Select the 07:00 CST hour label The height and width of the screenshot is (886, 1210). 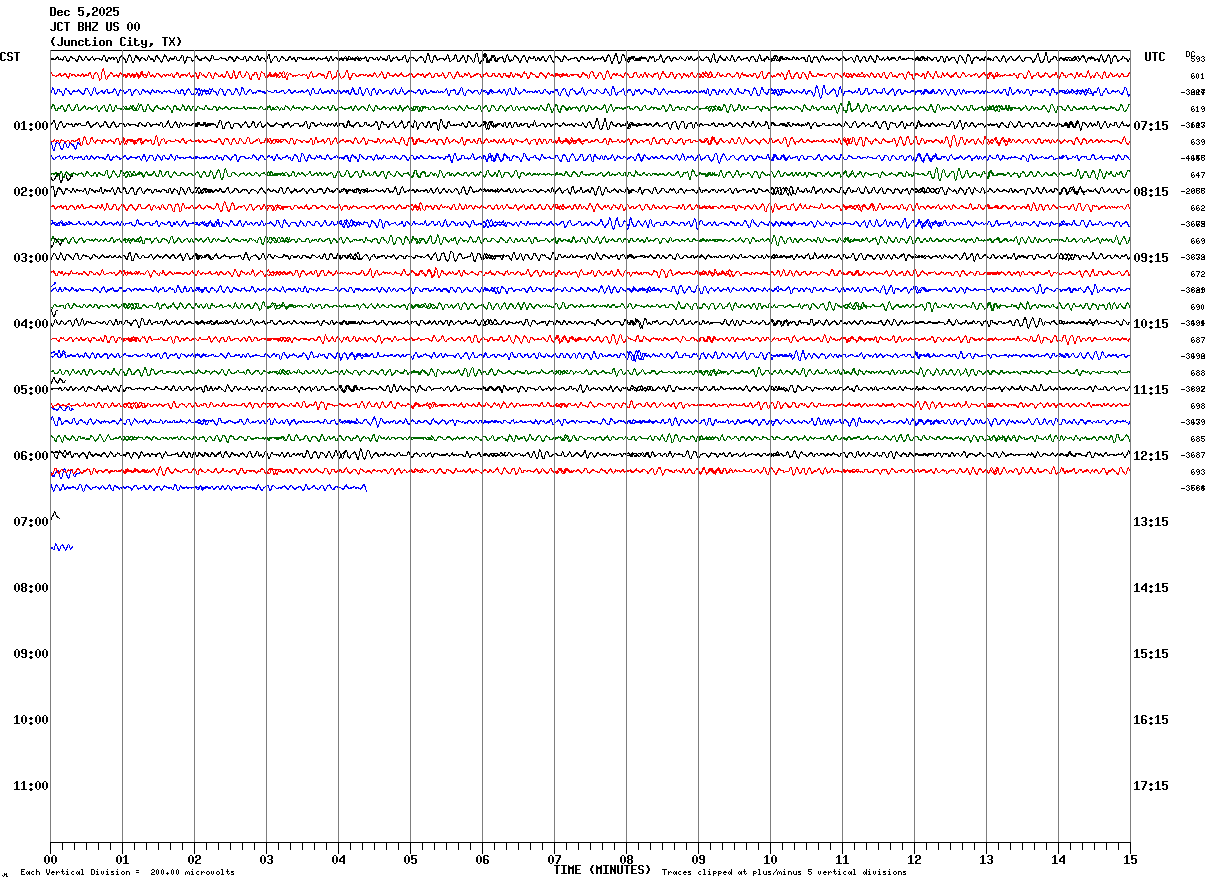coord(31,522)
